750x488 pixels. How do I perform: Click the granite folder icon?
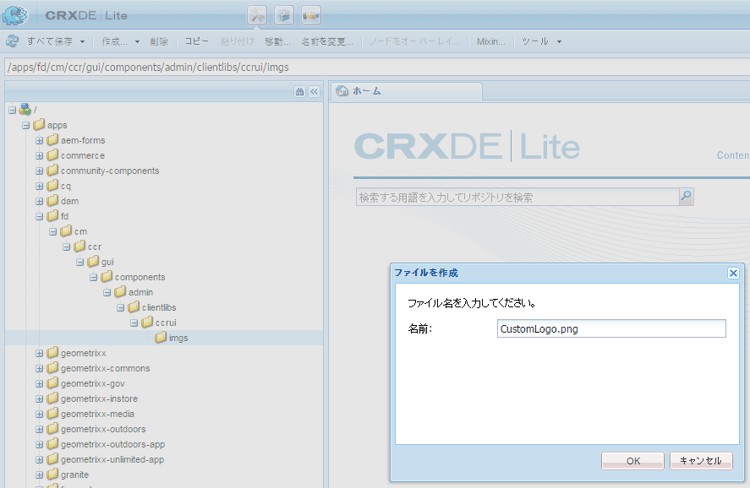coord(53,475)
